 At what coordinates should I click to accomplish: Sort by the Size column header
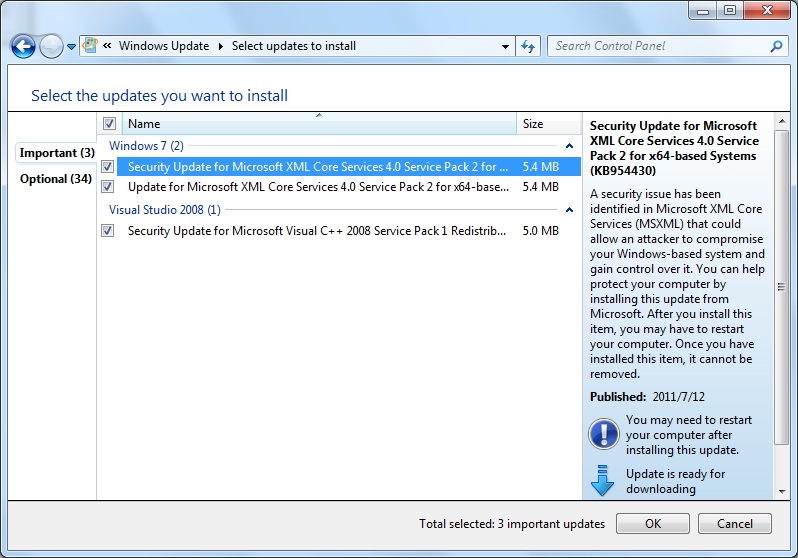click(x=549, y=124)
